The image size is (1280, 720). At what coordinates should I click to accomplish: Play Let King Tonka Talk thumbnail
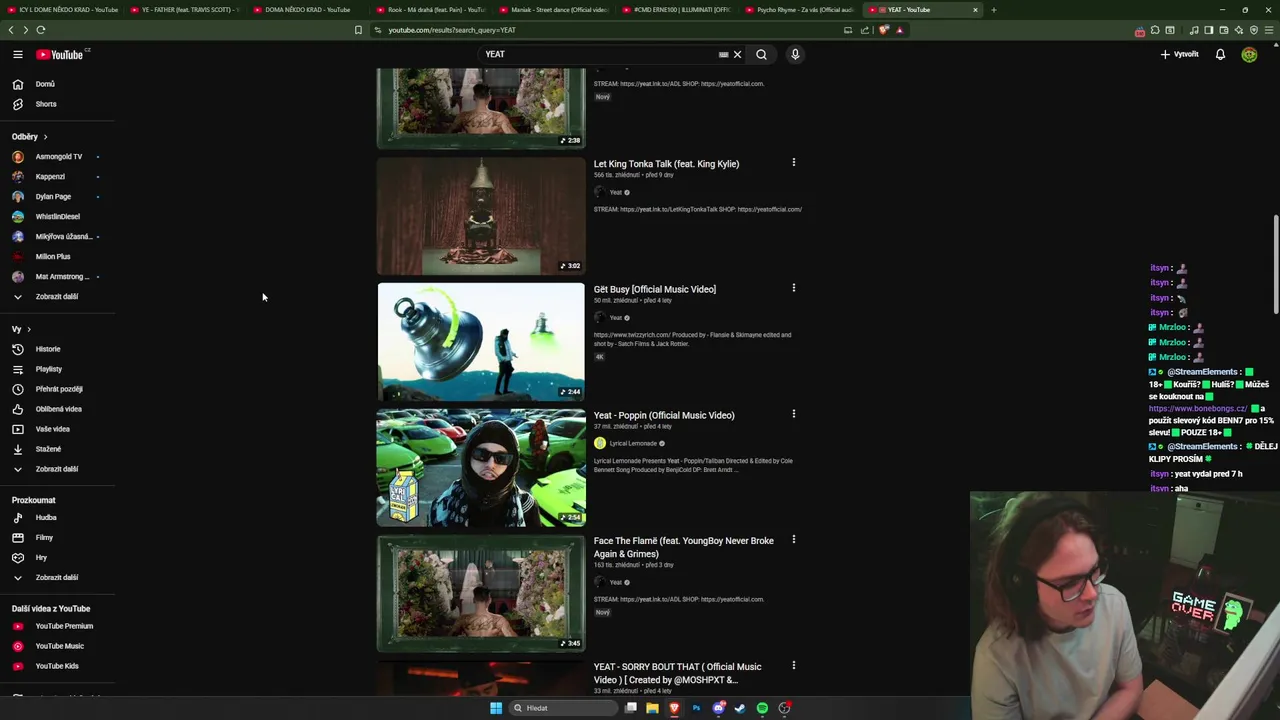pos(481,216)
